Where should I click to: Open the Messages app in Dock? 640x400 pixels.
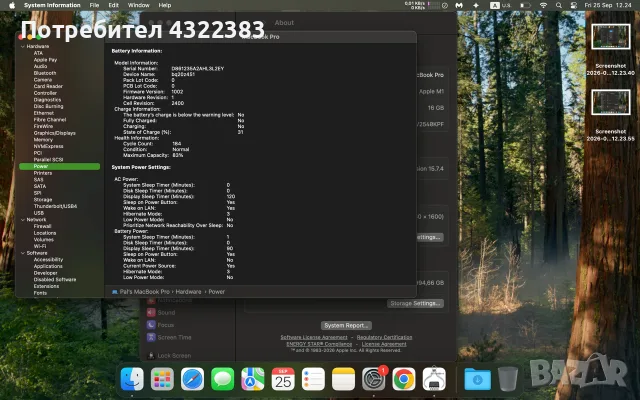pyautogui.click(x=222, y=379)
